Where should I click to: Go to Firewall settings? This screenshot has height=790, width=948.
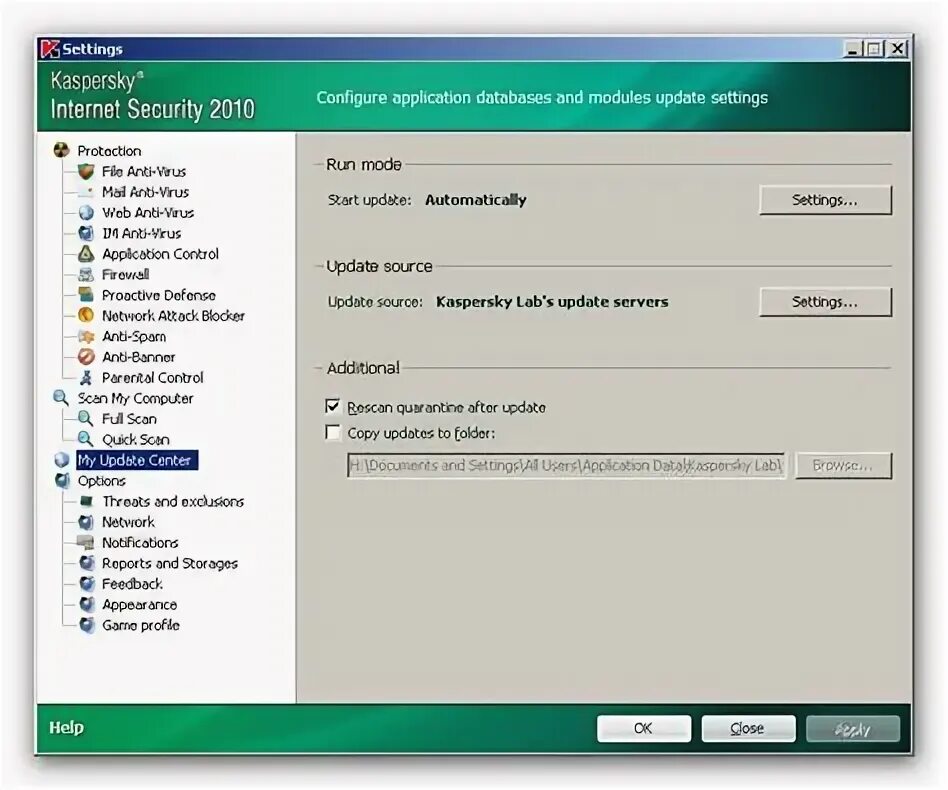[125, 274]
